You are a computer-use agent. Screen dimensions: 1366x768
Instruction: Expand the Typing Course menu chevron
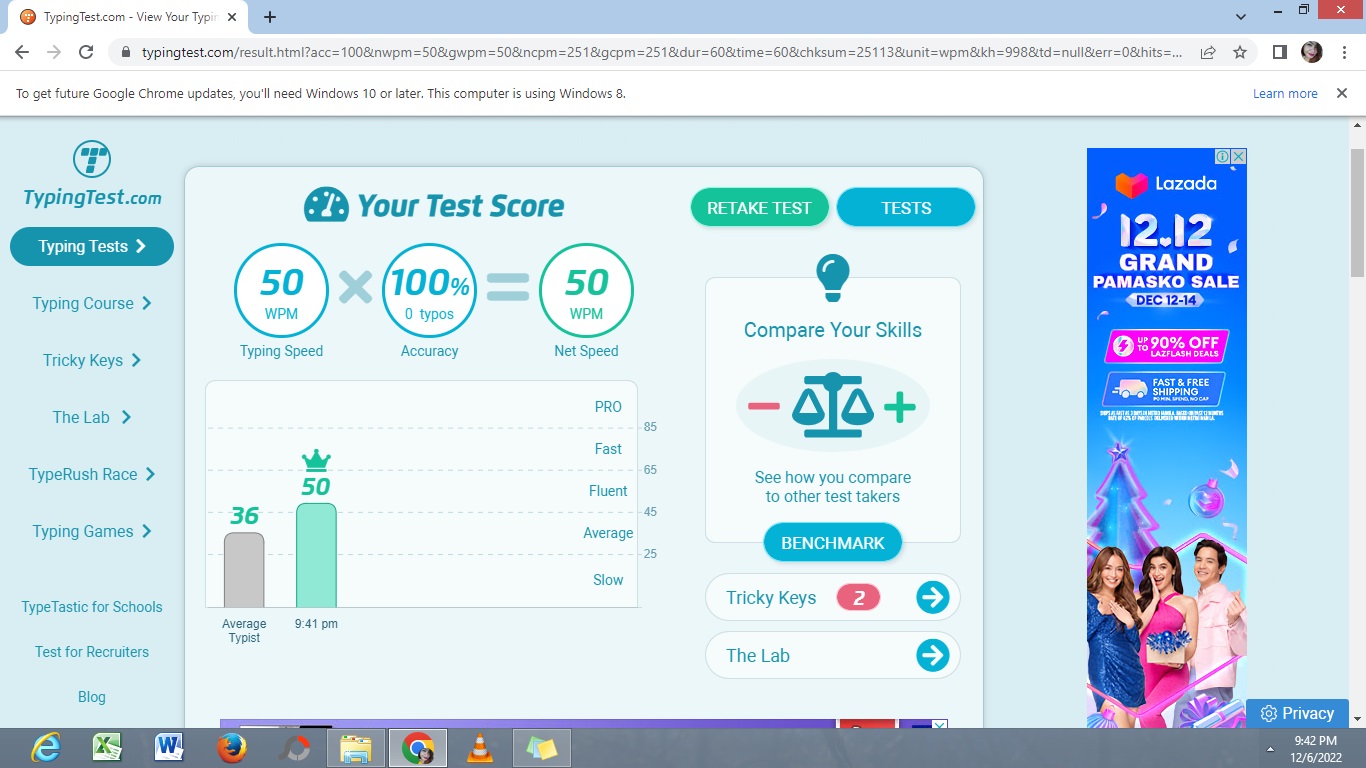coord(147,303)
